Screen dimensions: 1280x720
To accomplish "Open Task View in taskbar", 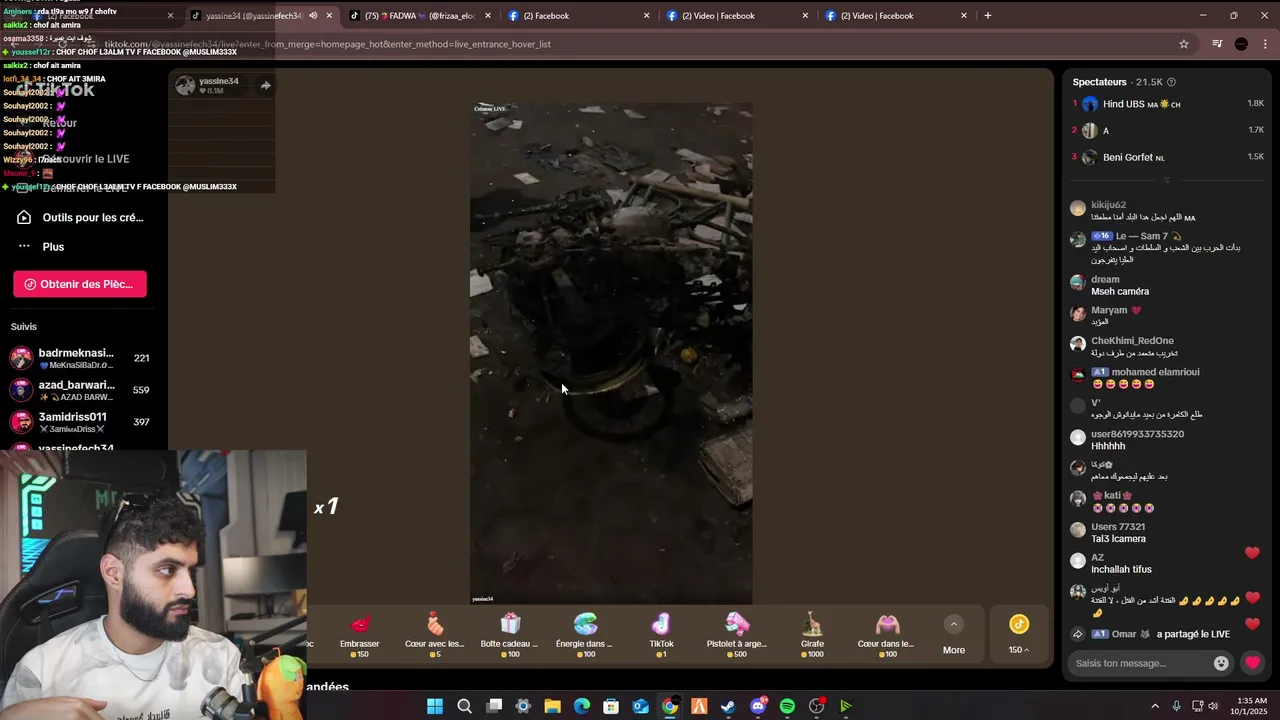I will (494, 706).
